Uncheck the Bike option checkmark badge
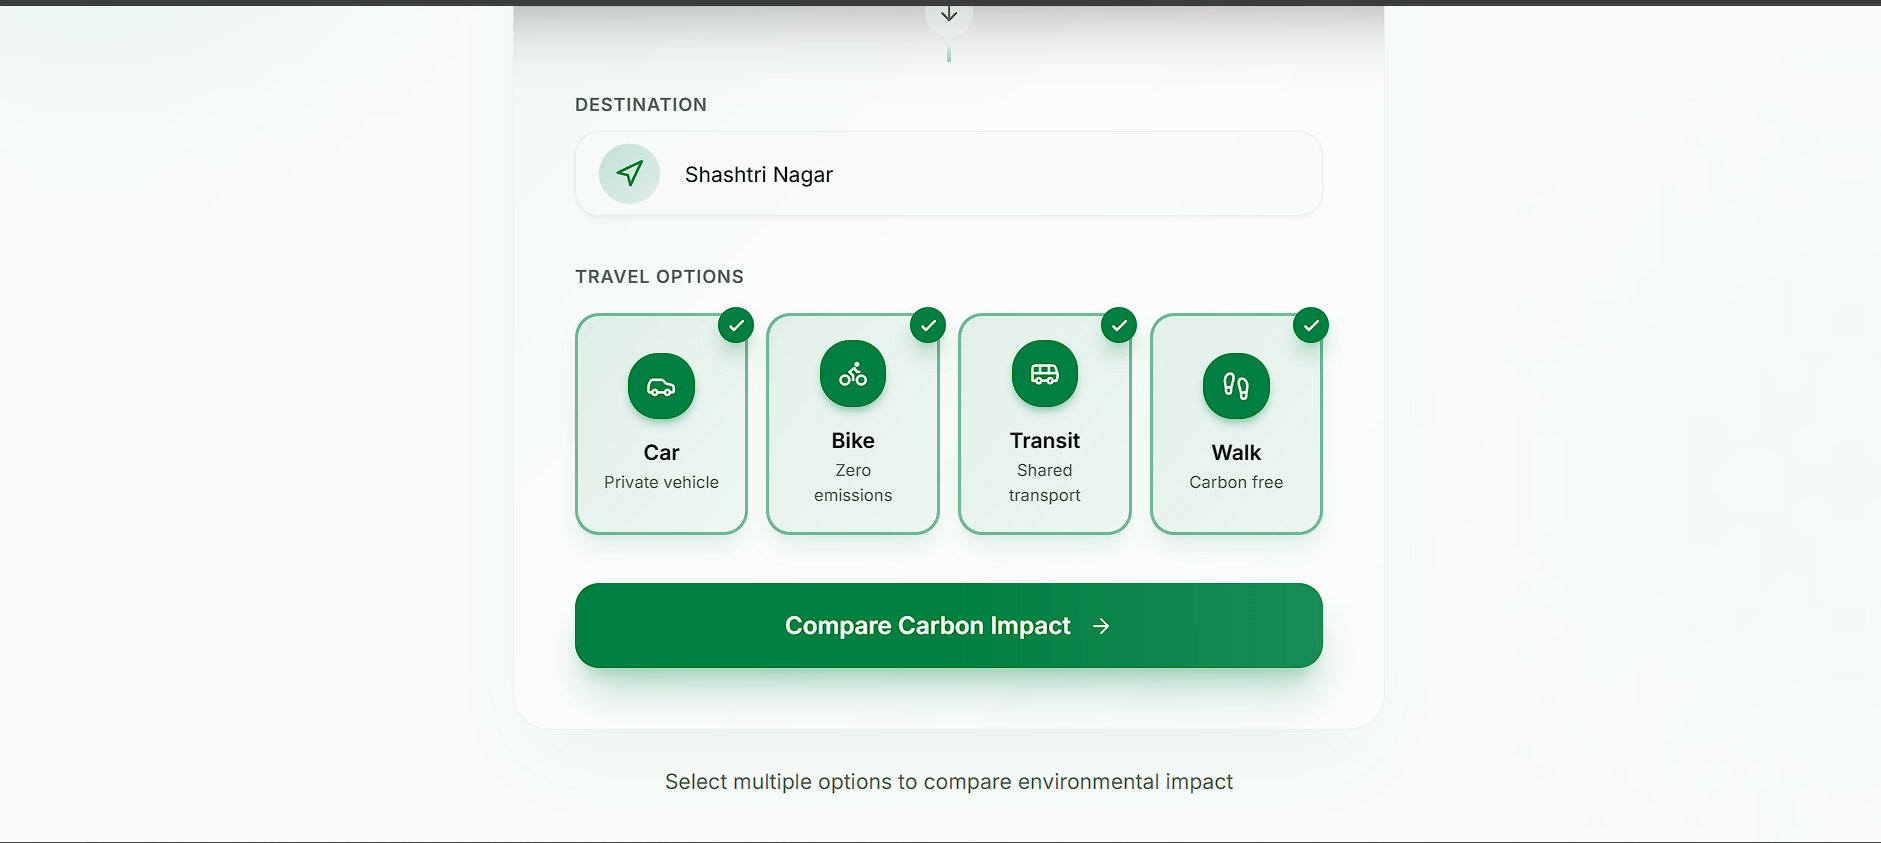The height and width of the screenshot is (843, 1881). tap(928, 325)
